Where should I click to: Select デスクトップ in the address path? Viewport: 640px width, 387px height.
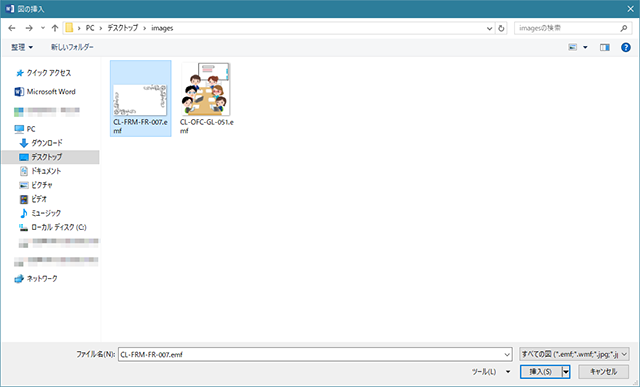pos(122,28)
